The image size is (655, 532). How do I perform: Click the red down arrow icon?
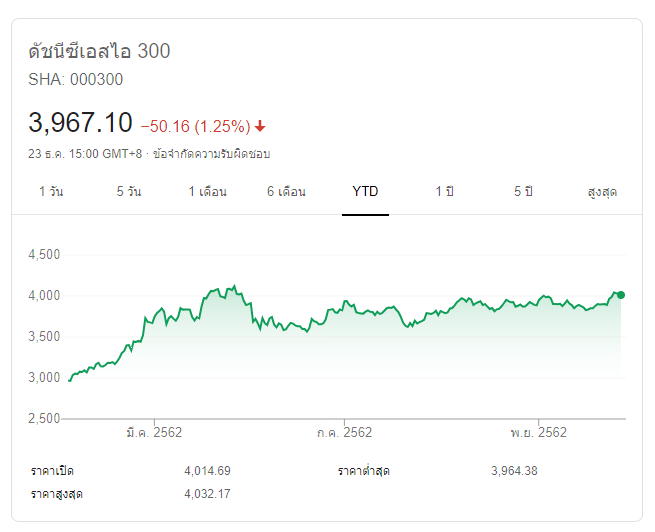tap(260, 126)
